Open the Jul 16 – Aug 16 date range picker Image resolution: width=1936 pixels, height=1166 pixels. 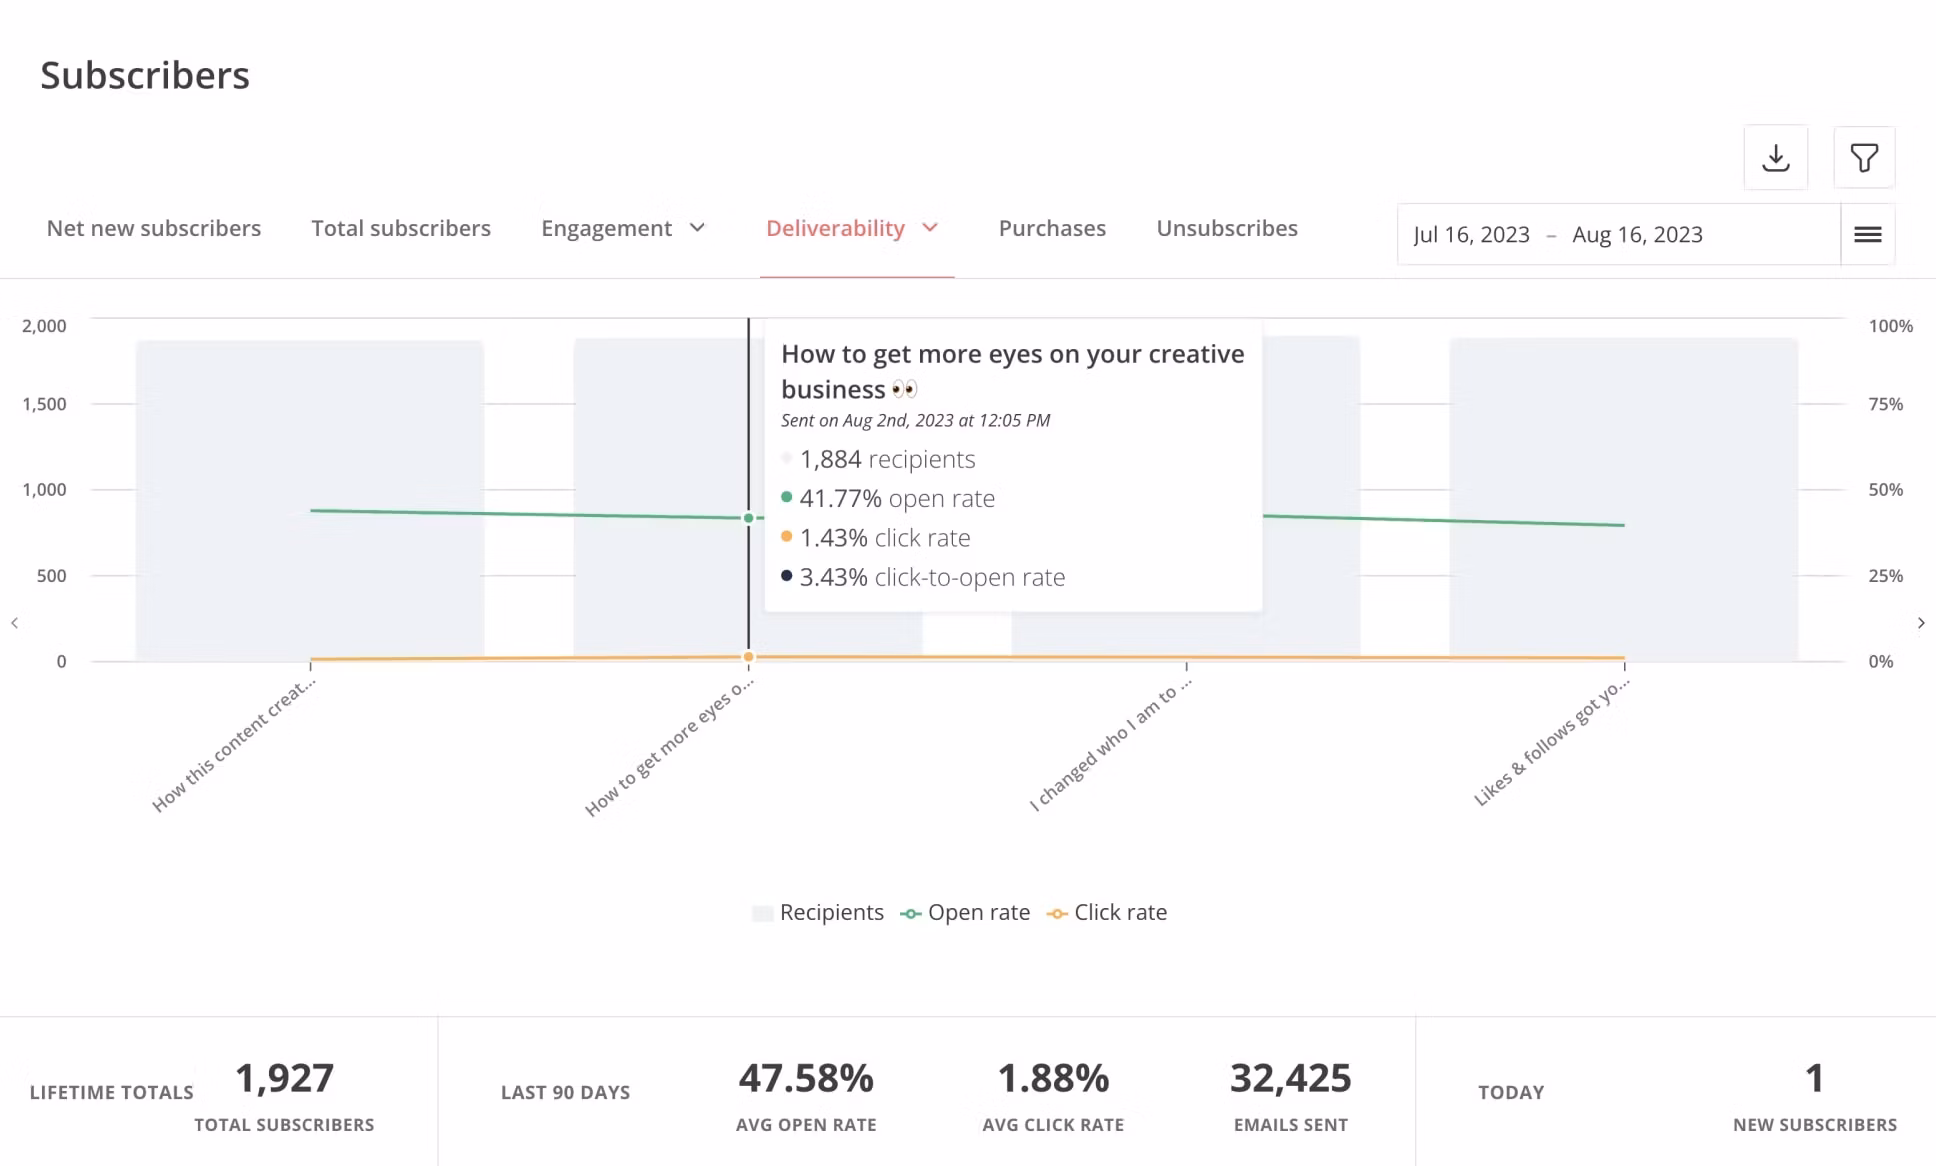[1558, 234]
